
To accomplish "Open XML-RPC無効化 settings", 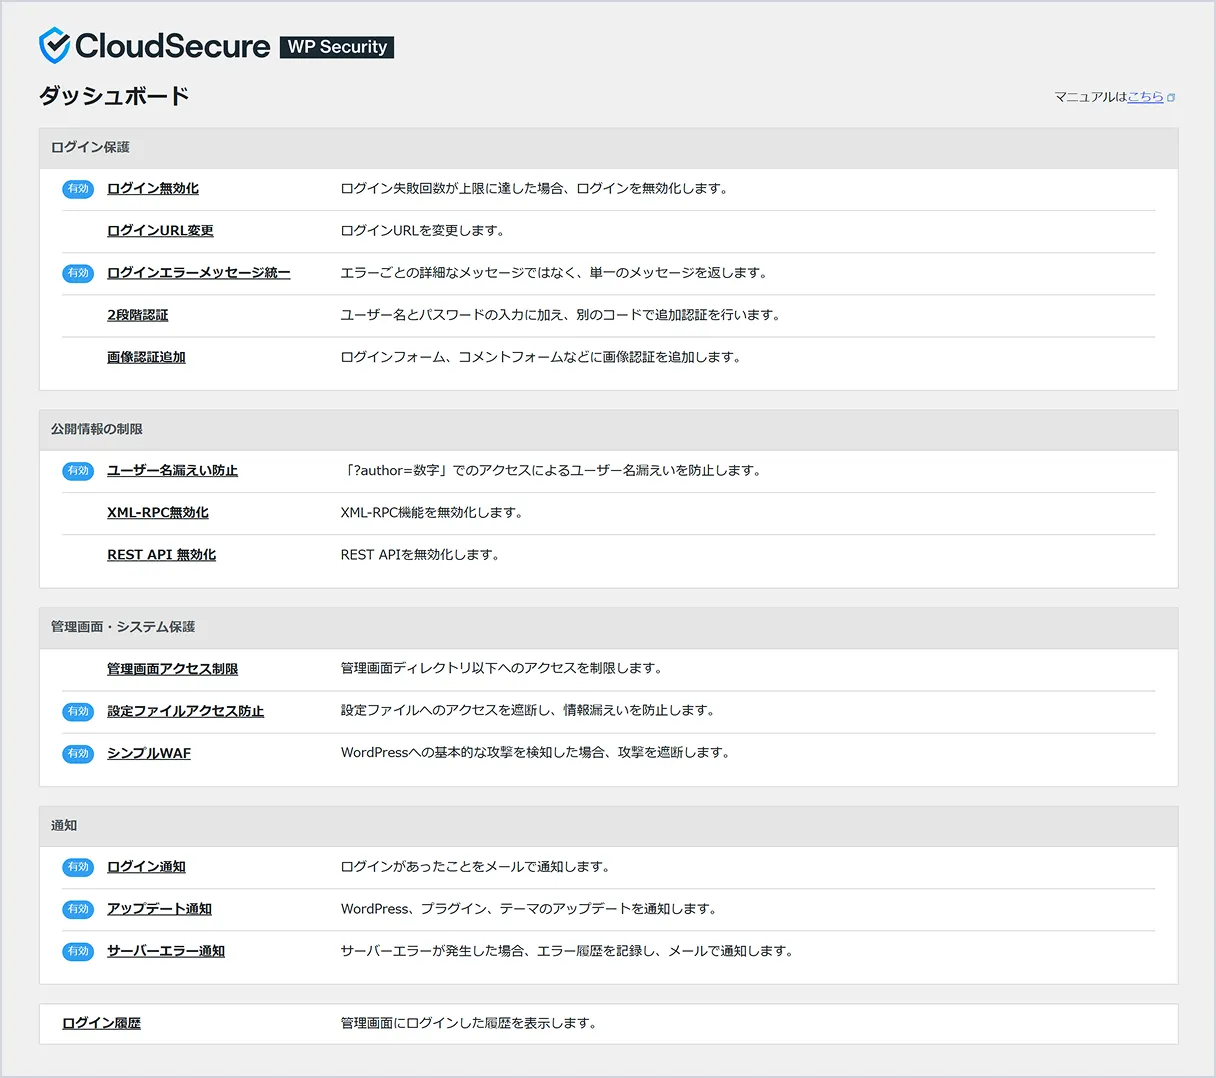I will (x=158, y=512).
